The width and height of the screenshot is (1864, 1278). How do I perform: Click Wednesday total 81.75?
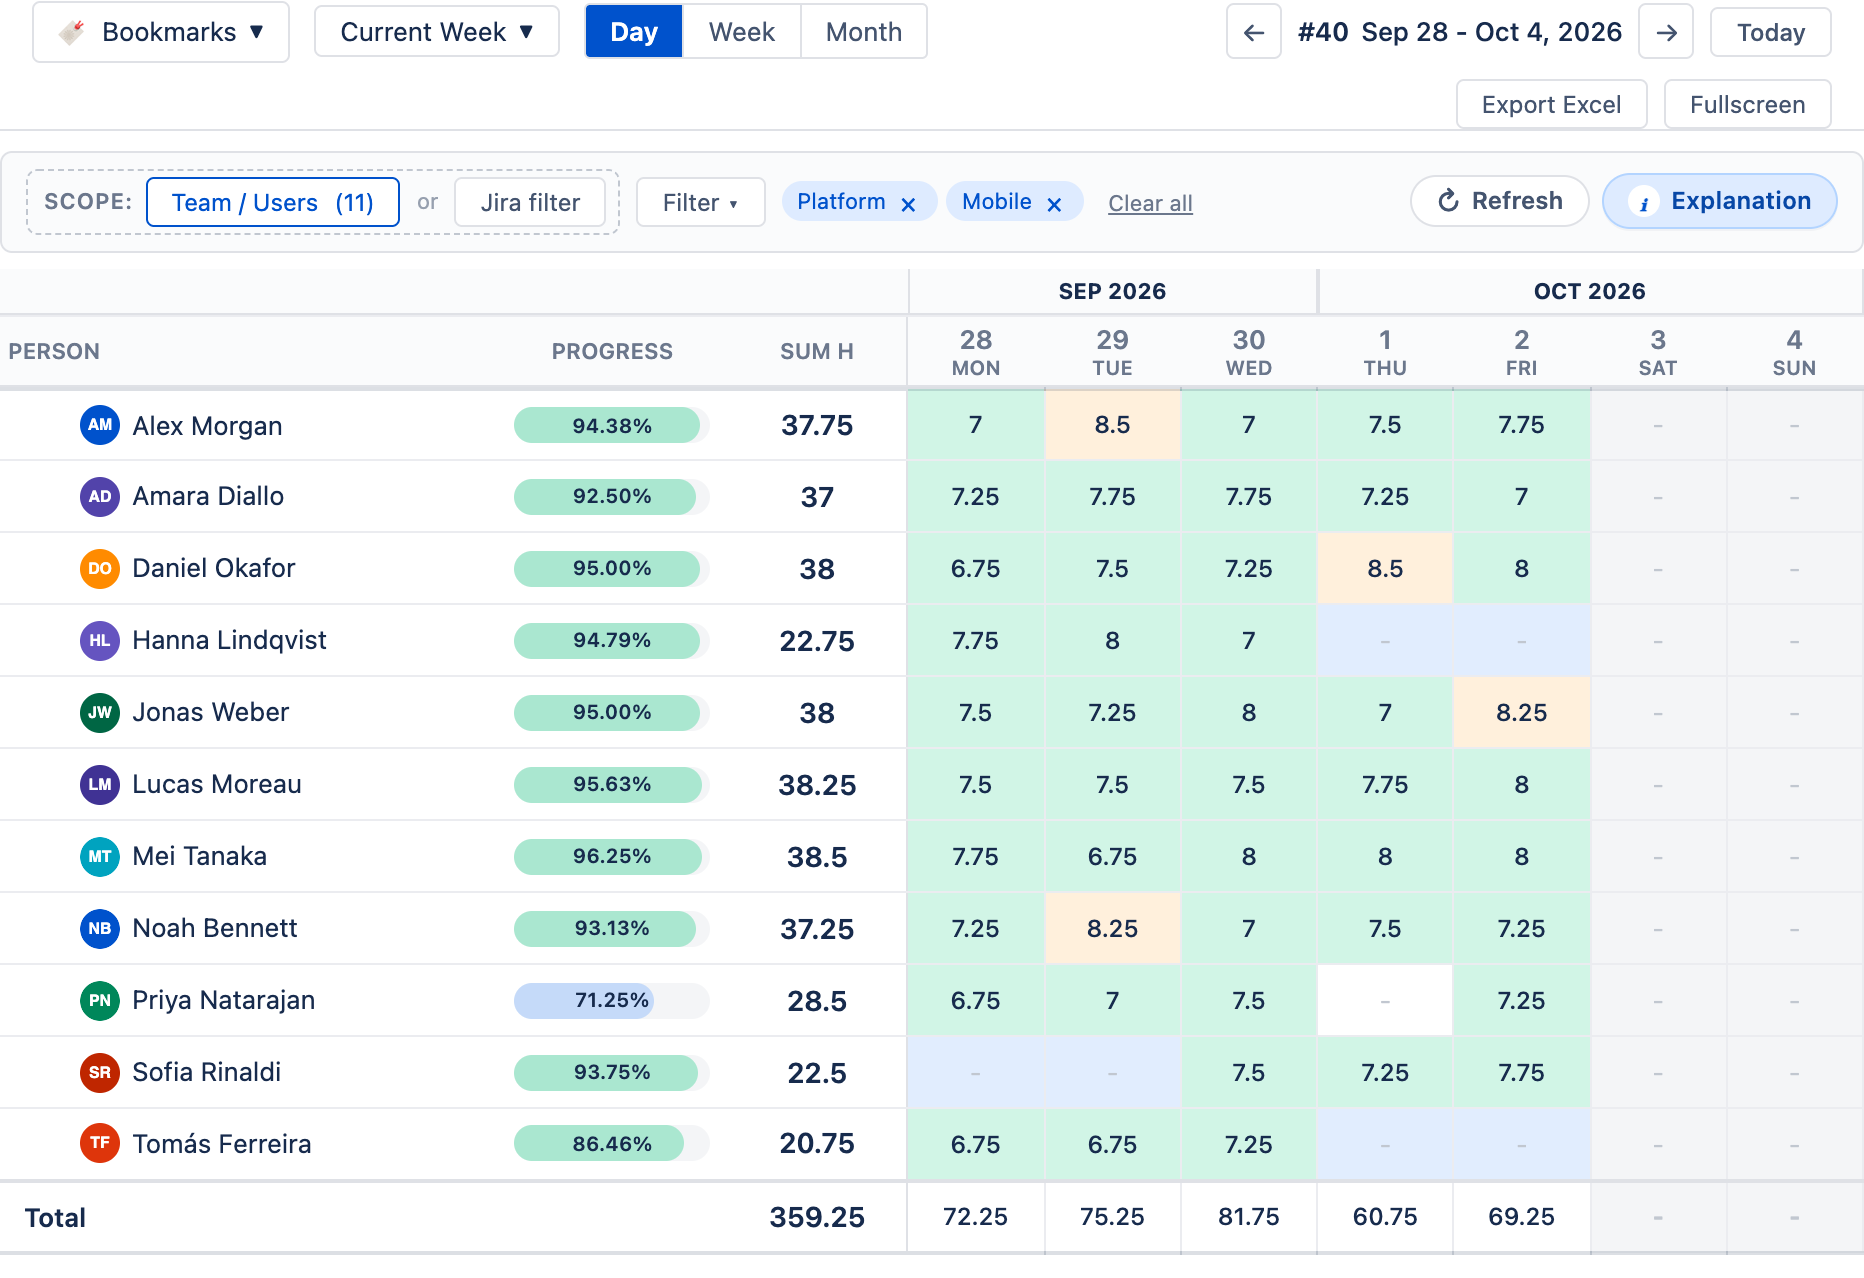(x=1248, y=1217)
